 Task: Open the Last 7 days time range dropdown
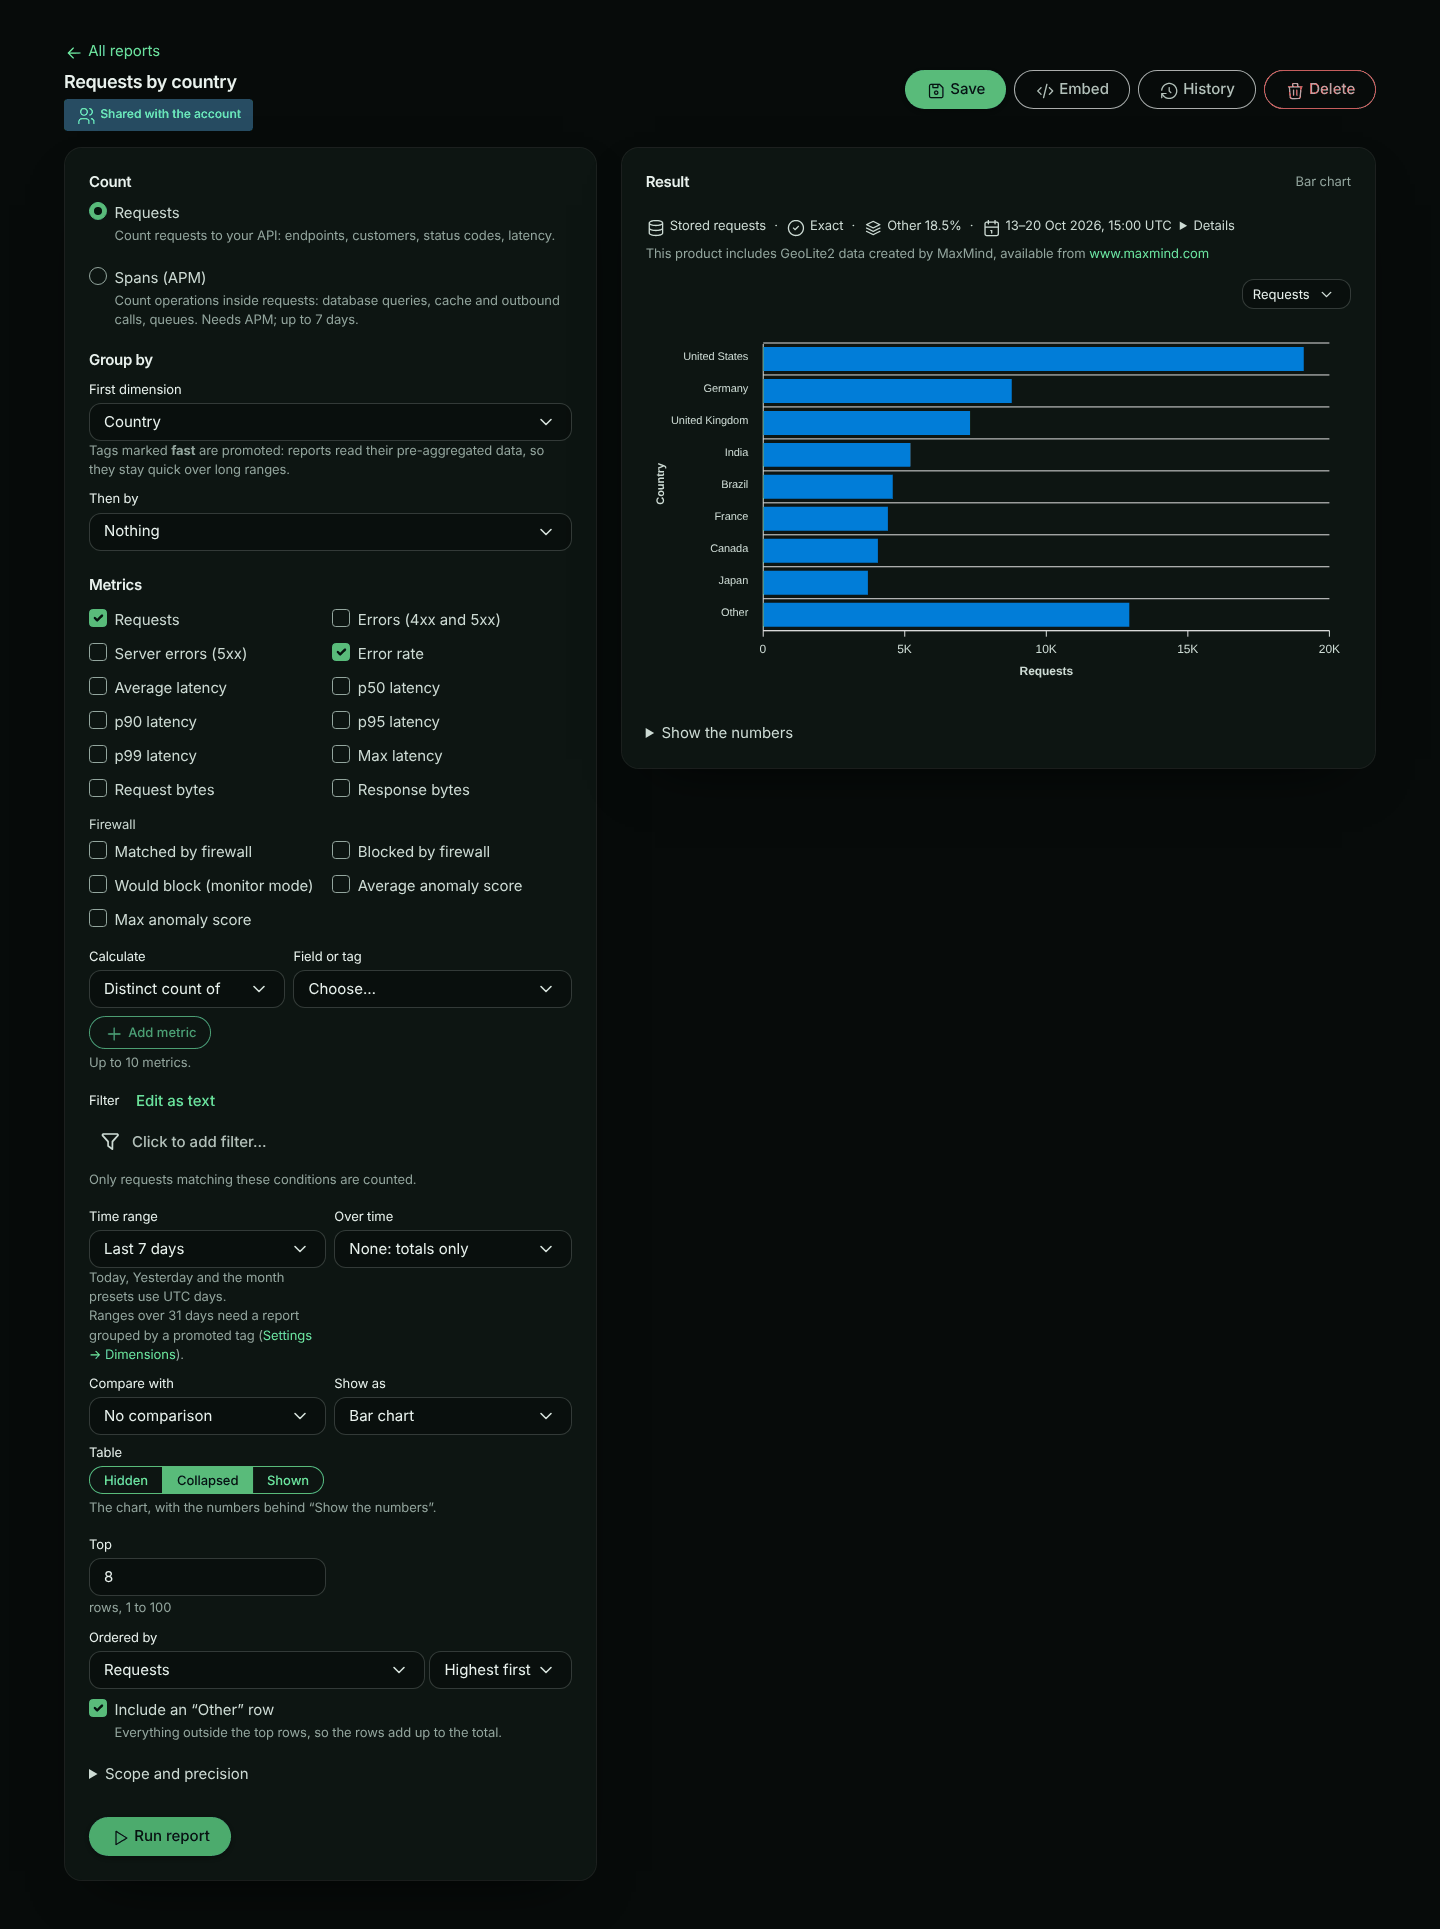point(207,1249)
